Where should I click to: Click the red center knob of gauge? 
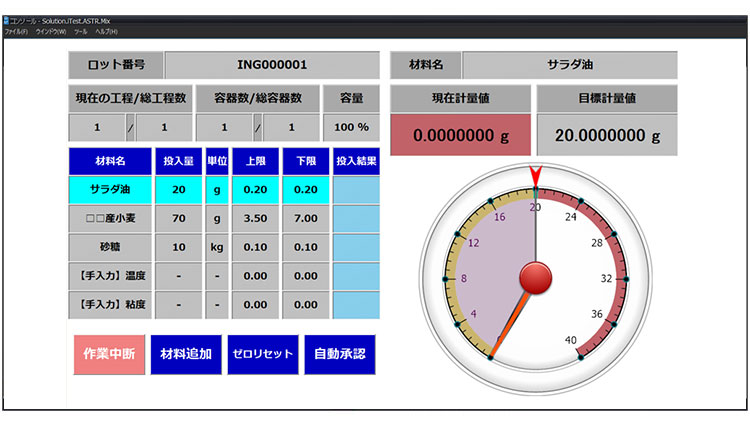pos(536,278)
